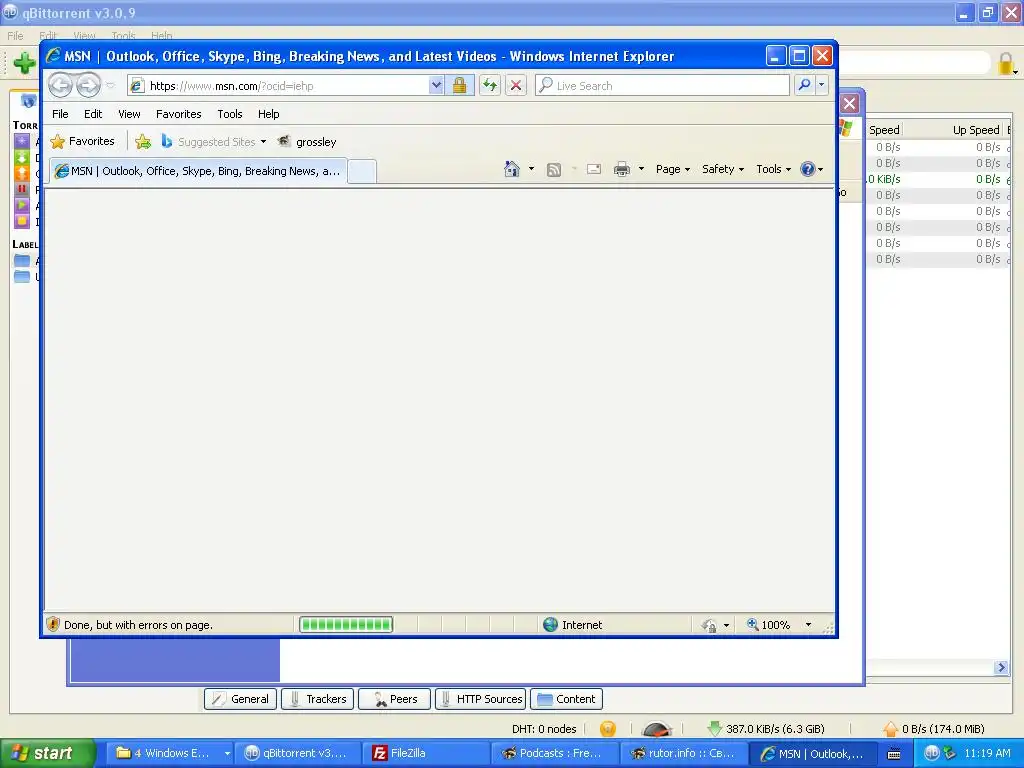Select the MSN Outlook Office Skype tab

pos(199,171)
